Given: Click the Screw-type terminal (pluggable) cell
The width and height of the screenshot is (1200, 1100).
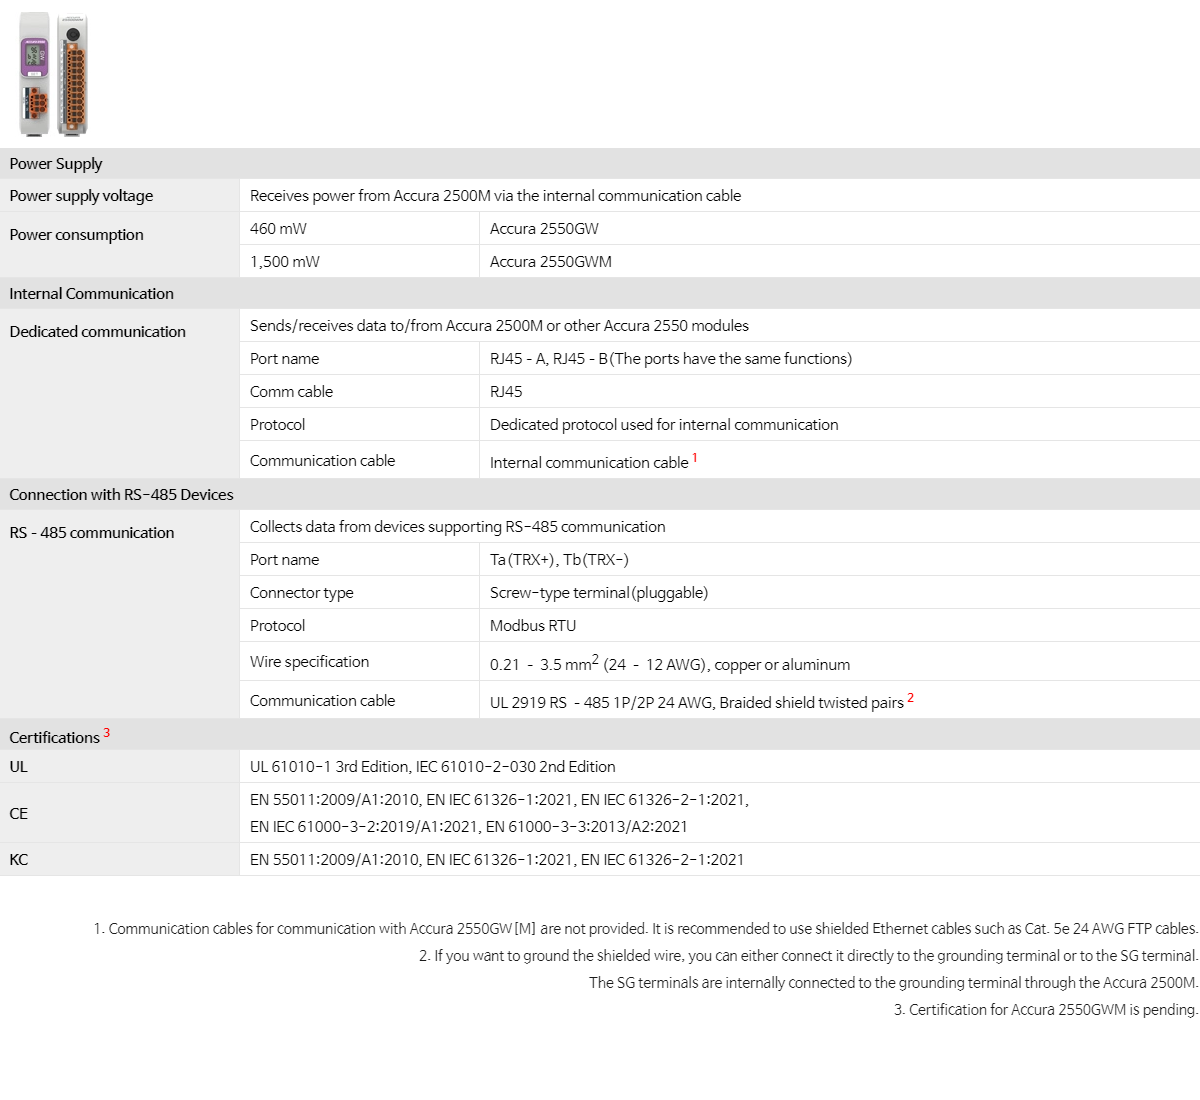Looking at the screenshot, I should click(598, 593).
